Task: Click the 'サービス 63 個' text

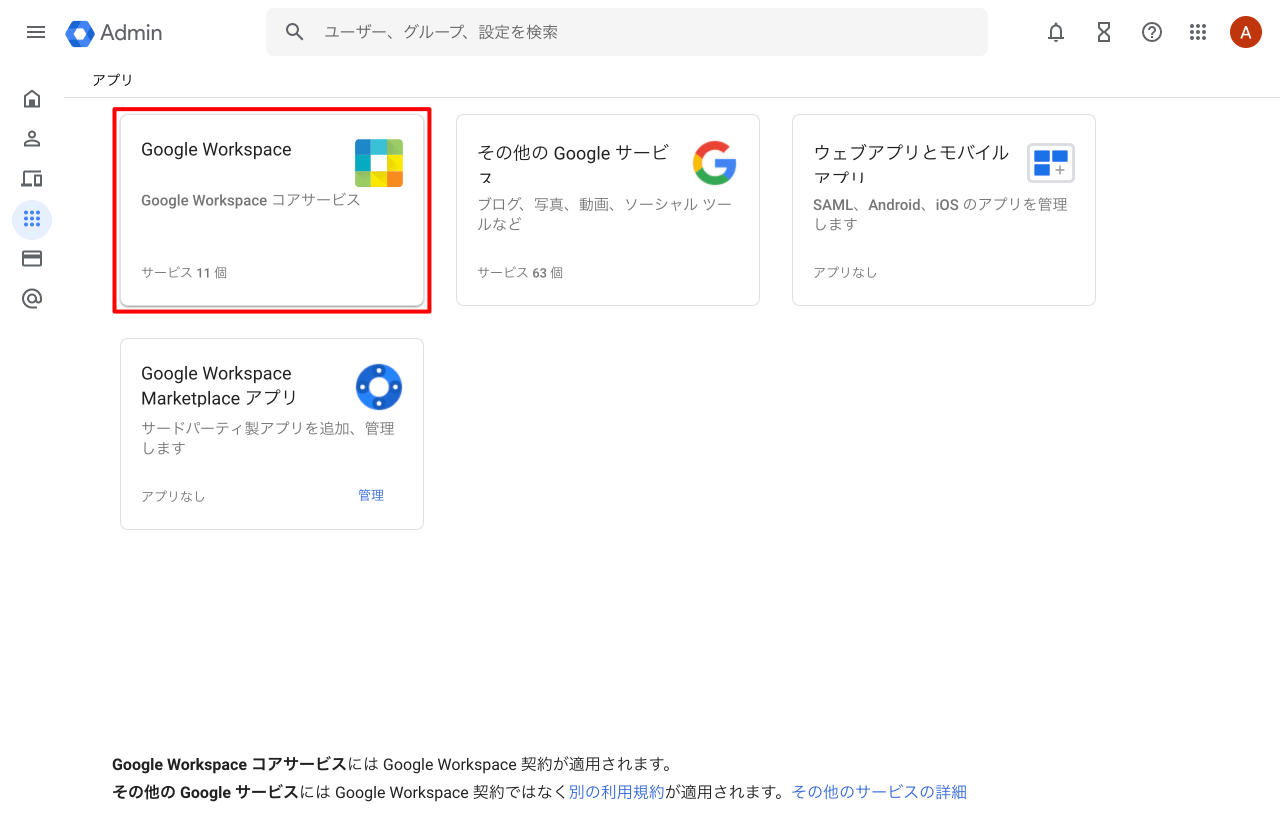Action: (520, 272)
